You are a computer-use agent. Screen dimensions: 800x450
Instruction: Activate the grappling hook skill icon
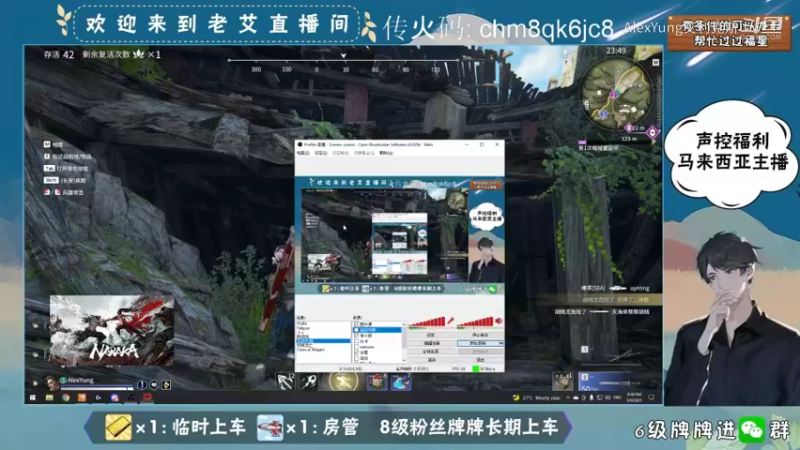pos(285,382)
